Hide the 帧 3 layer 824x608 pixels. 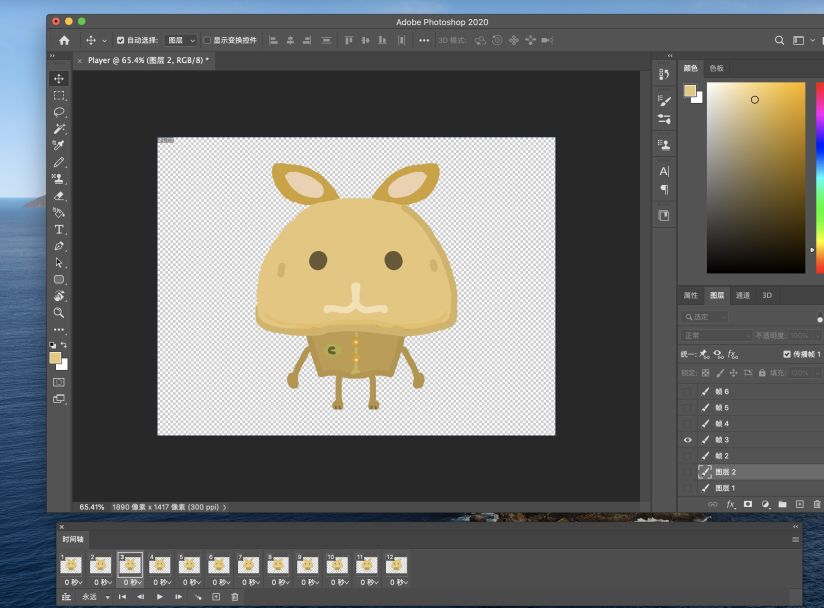[x=687, y=440]
